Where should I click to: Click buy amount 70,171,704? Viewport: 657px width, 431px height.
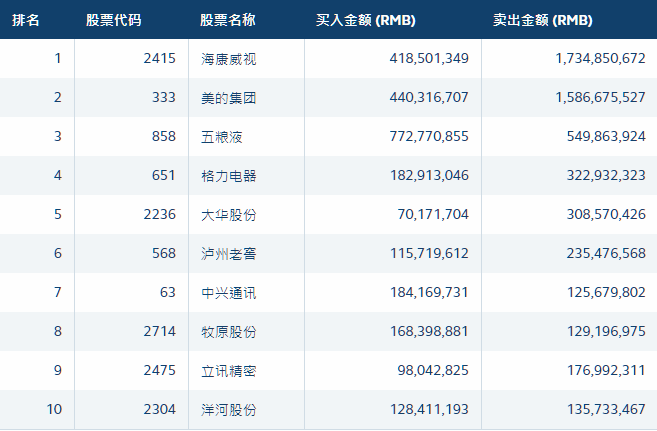(x=433, y=214)
